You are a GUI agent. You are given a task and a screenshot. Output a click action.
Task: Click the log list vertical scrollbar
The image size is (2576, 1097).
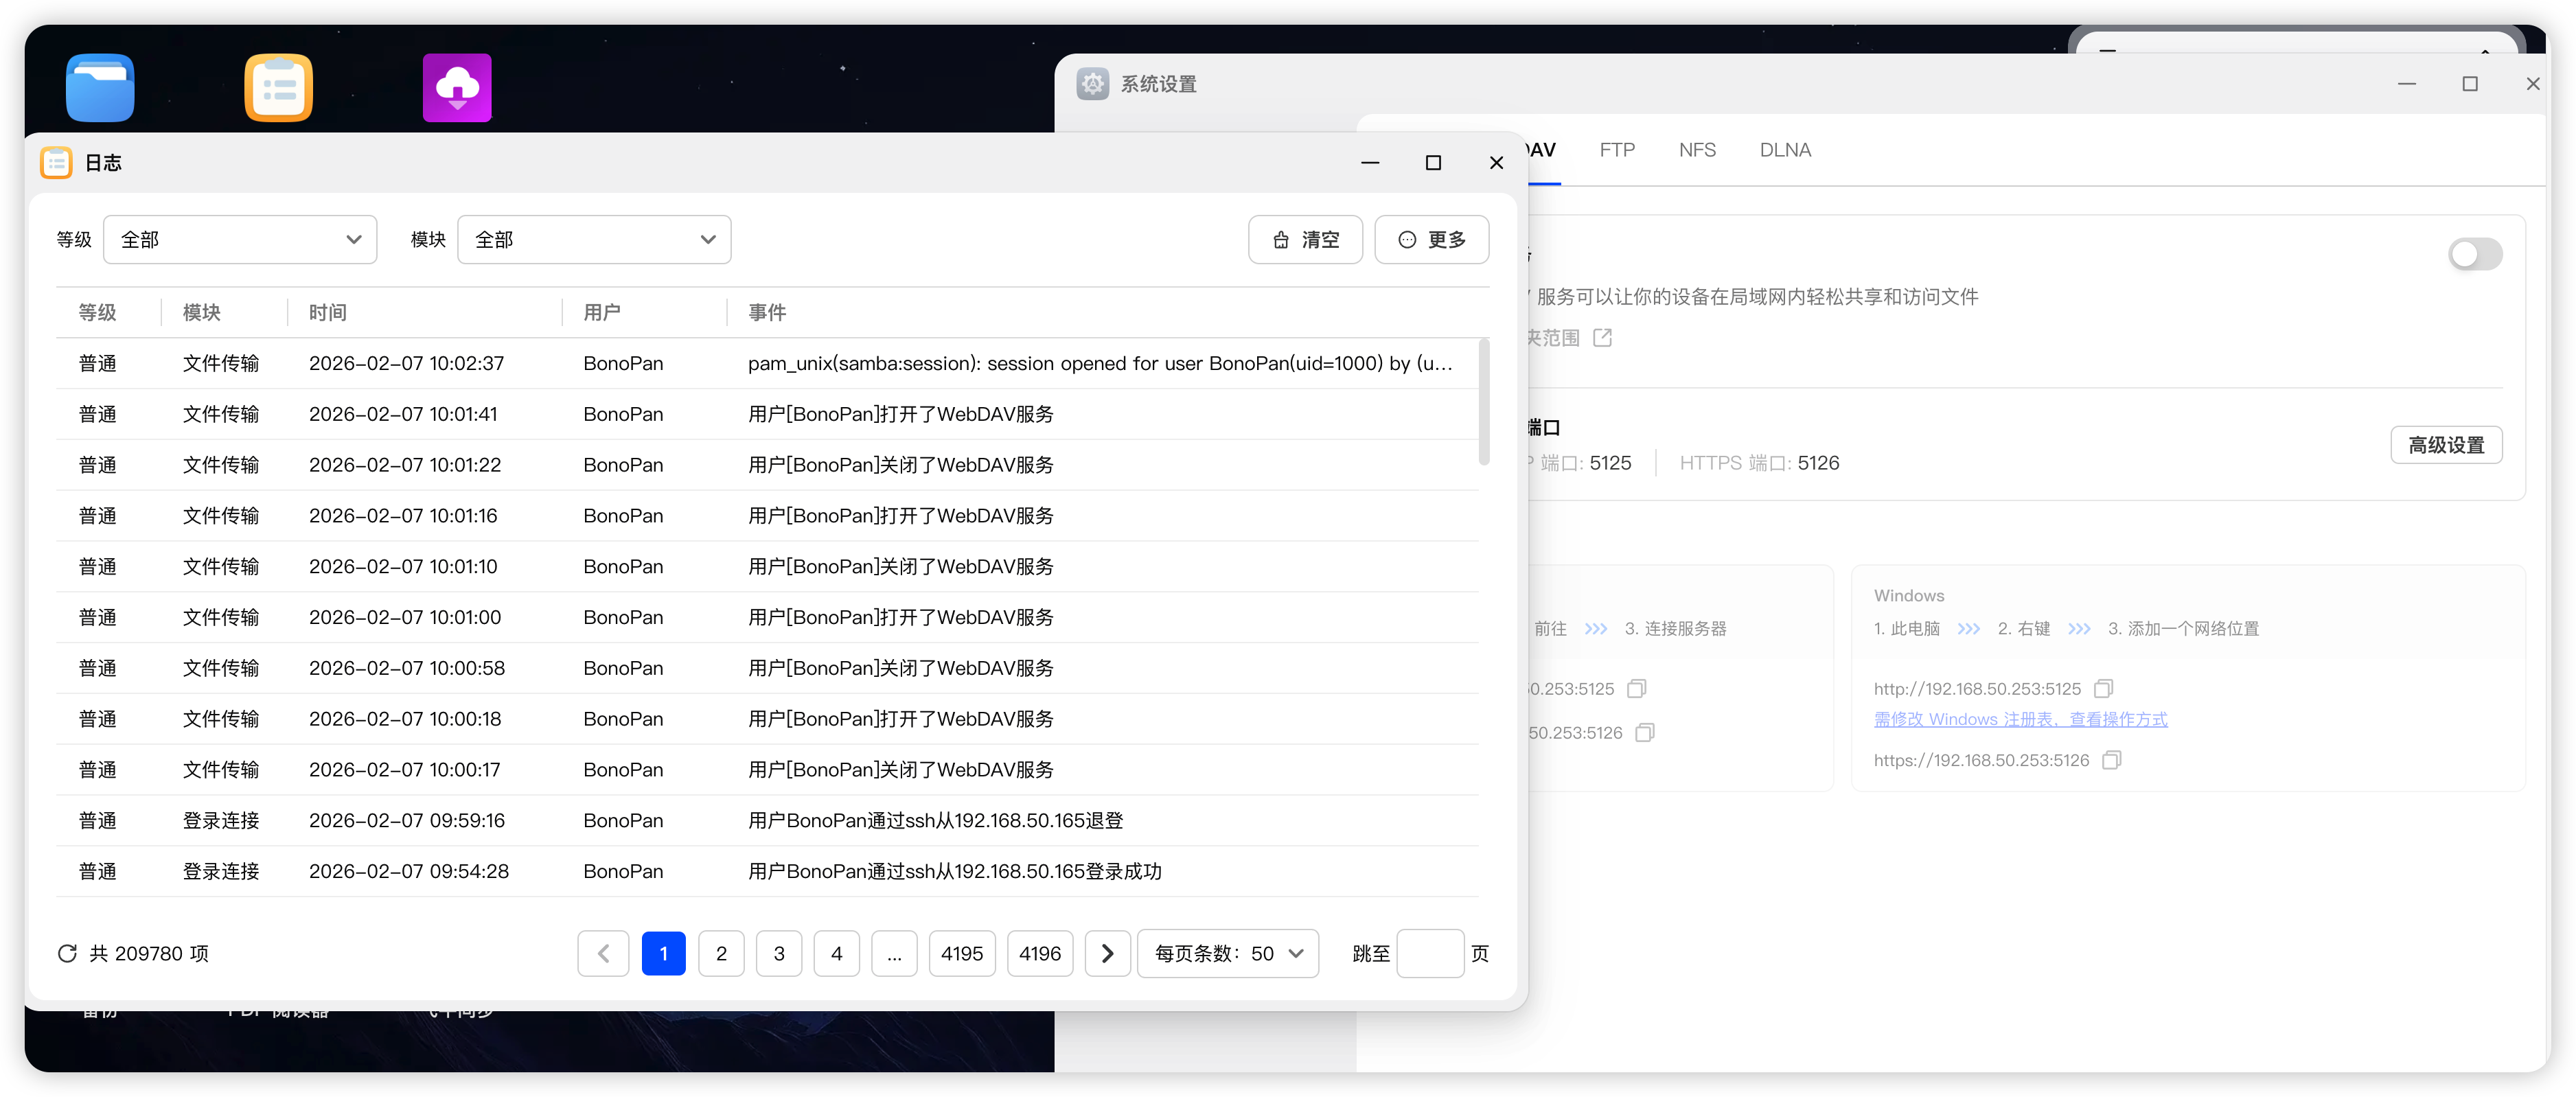1483,402
